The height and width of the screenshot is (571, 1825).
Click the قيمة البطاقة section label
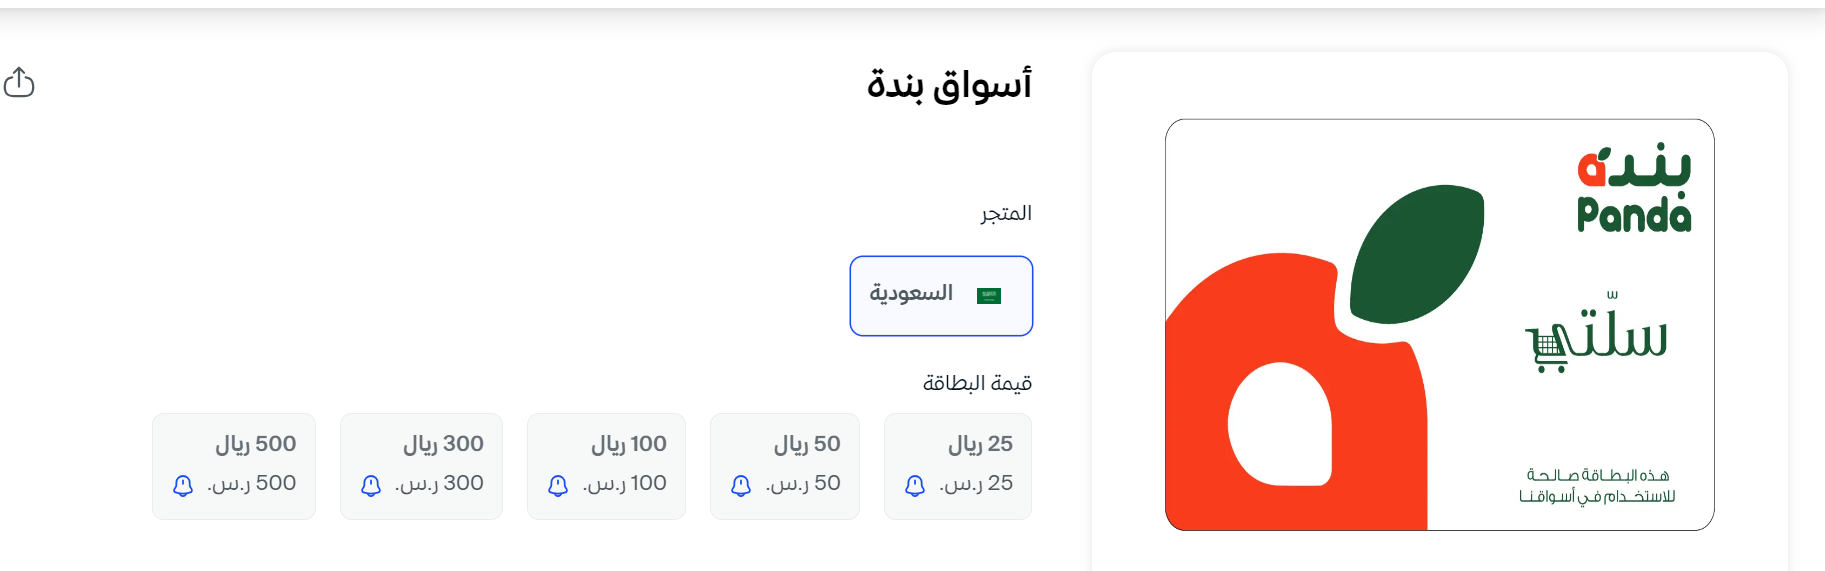(x=977, y=383)
